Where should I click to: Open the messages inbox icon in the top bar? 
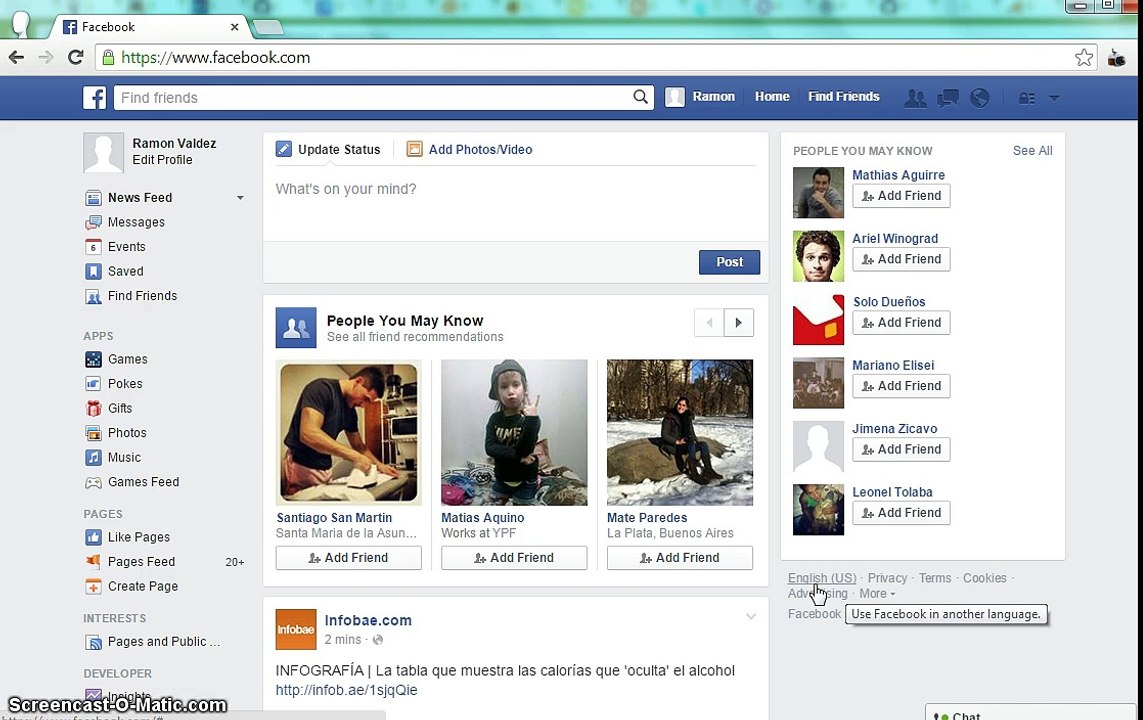pyautogui.click(x=948, y=98)
